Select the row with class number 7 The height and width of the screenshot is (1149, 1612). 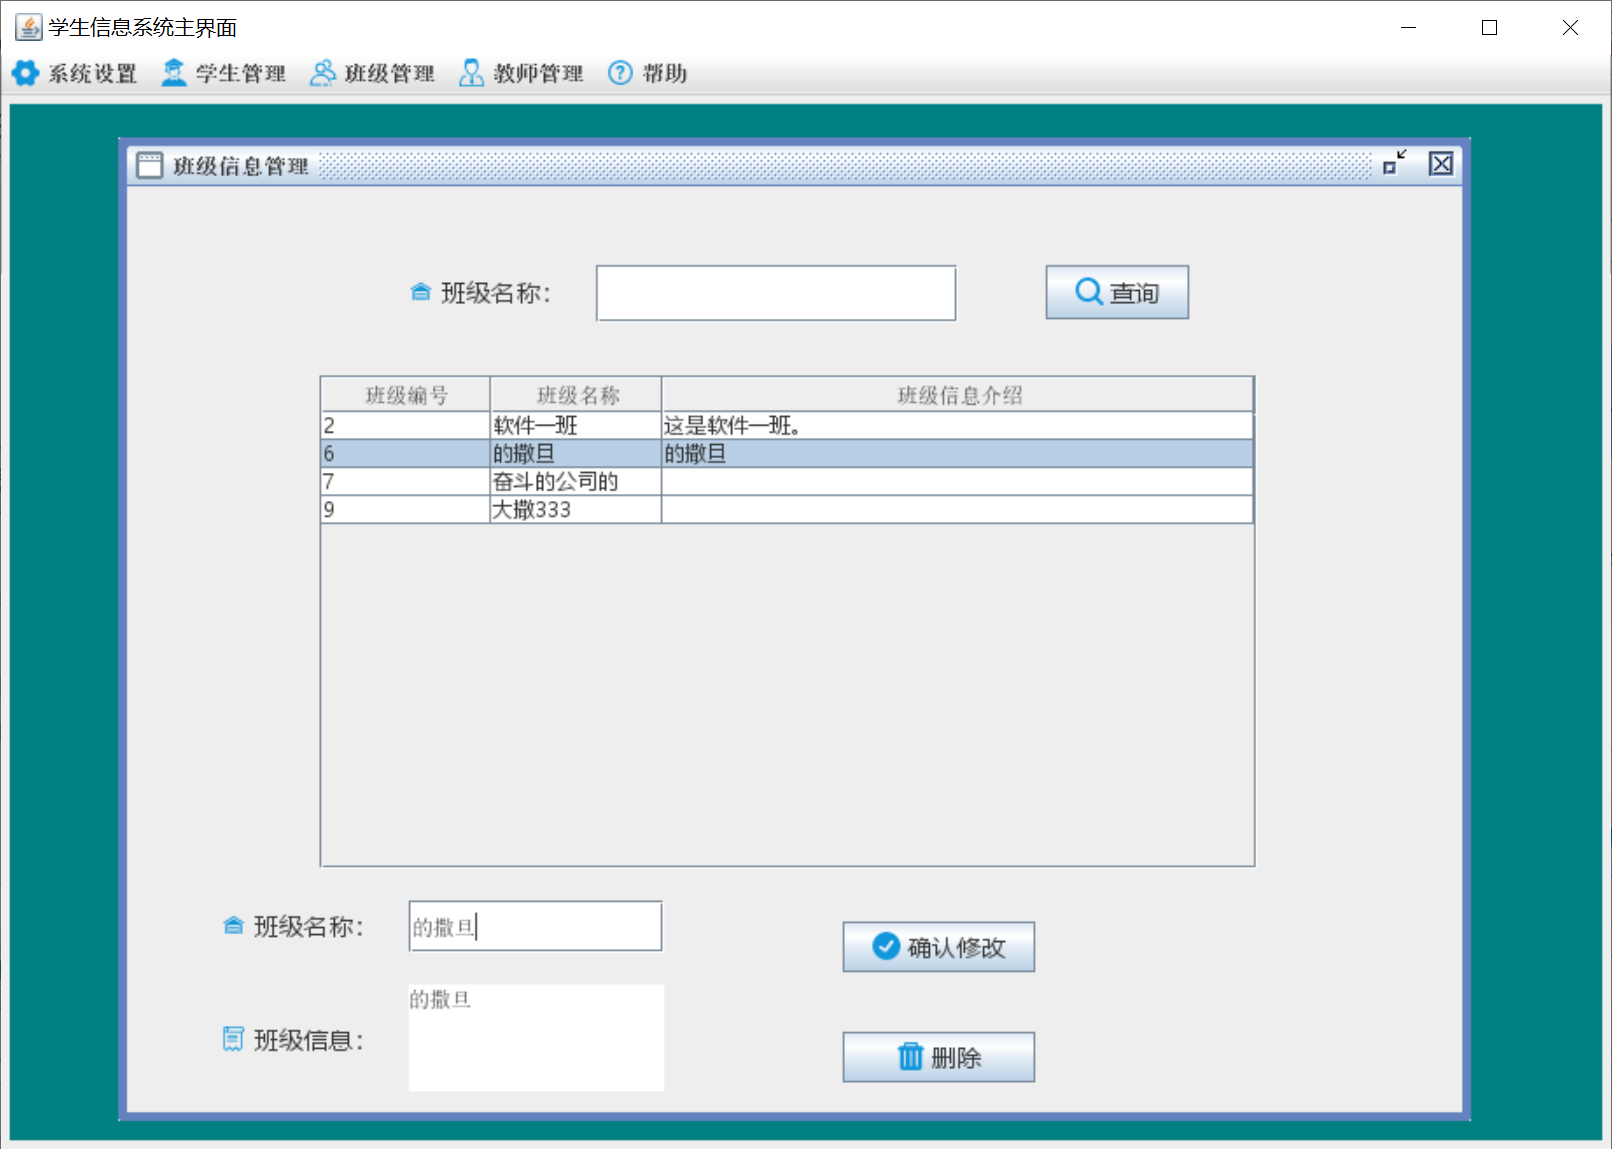click(787, 482)
